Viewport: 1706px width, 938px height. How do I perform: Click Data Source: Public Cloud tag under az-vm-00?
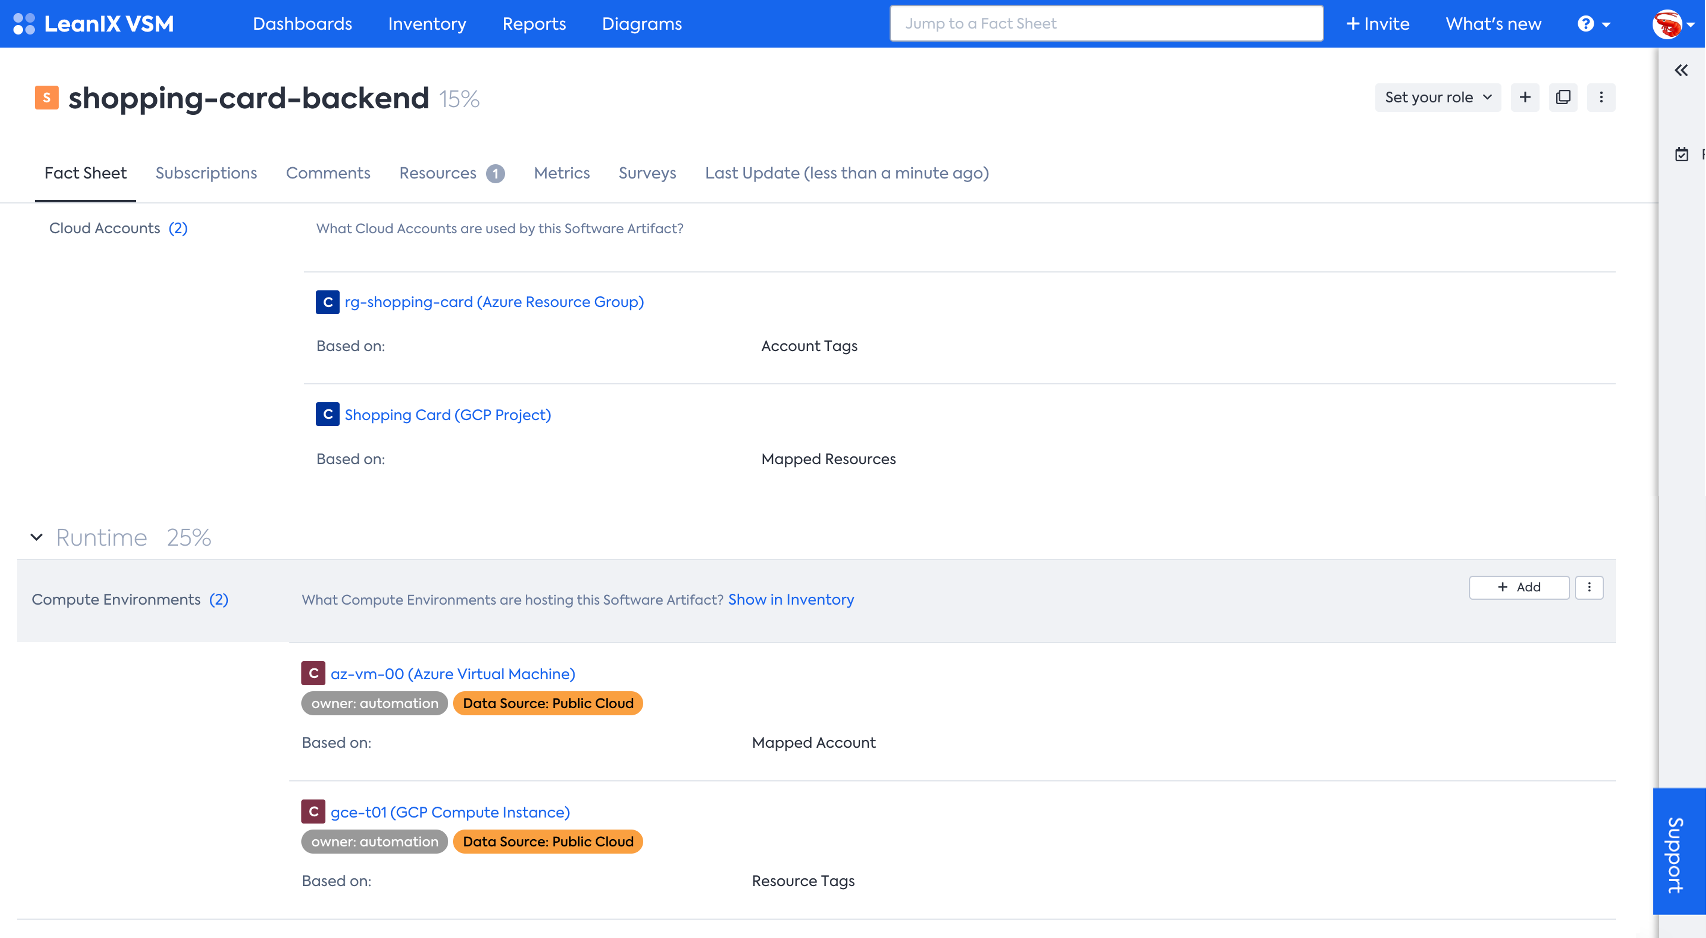tap(548, 703)
